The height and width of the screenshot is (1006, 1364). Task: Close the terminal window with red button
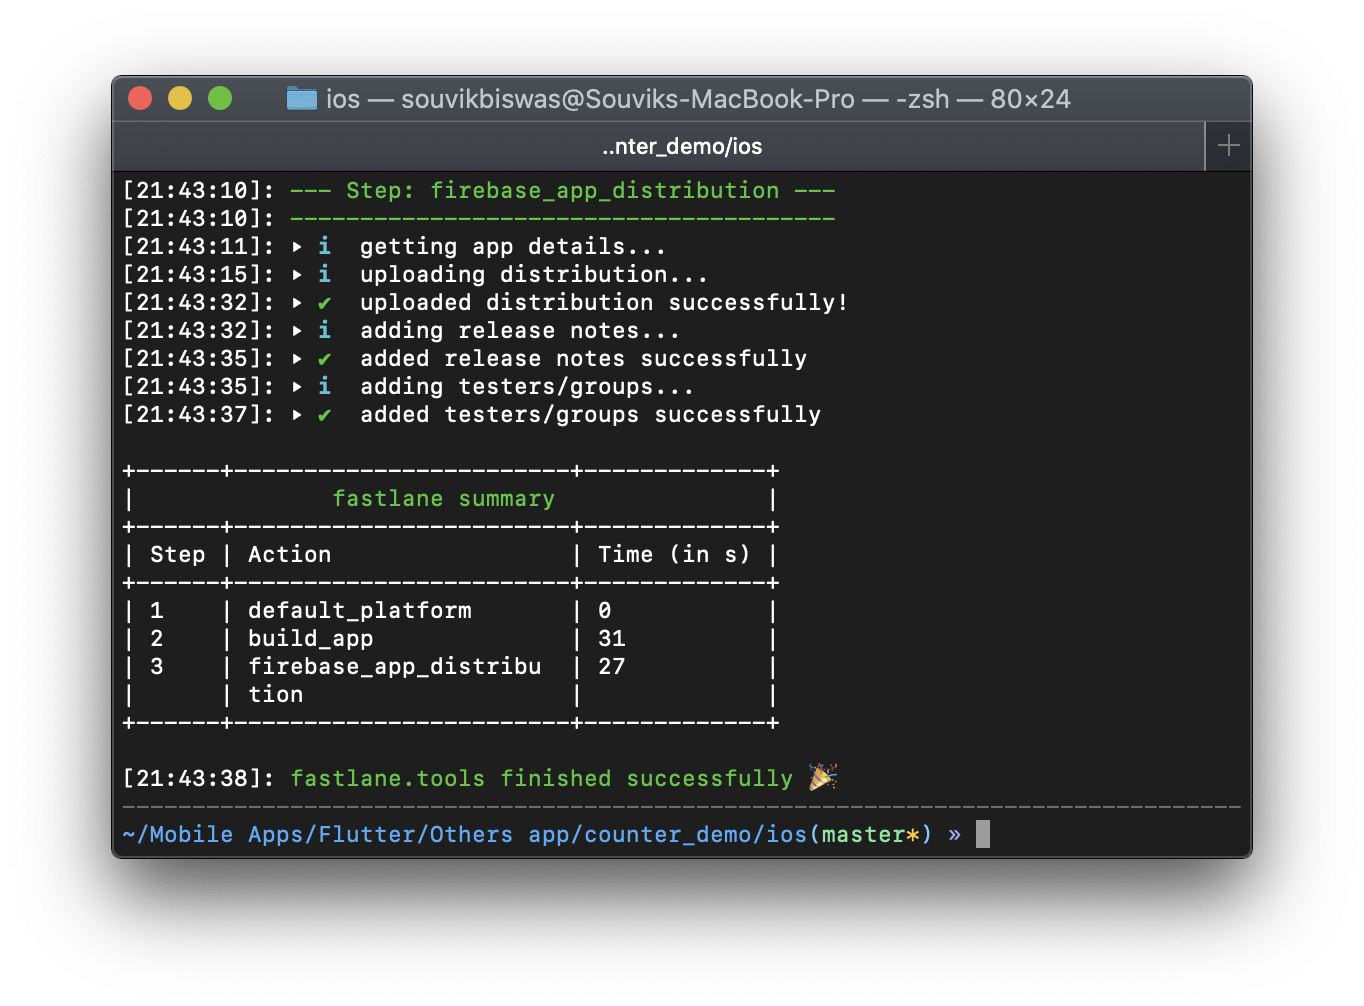(140, 98)
